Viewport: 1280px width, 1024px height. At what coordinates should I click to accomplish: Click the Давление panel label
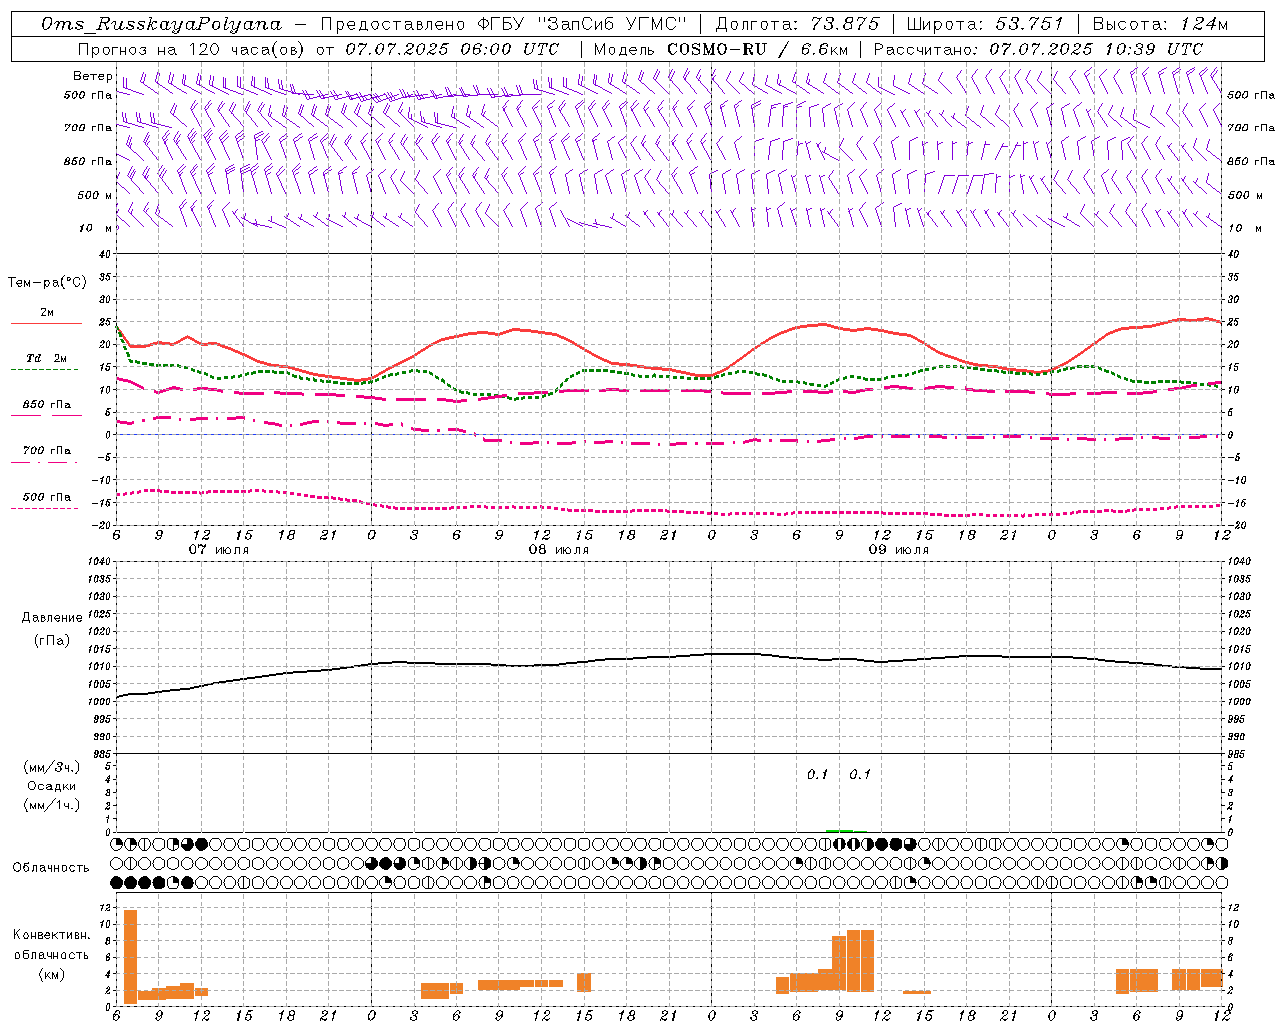pos(52,618)
